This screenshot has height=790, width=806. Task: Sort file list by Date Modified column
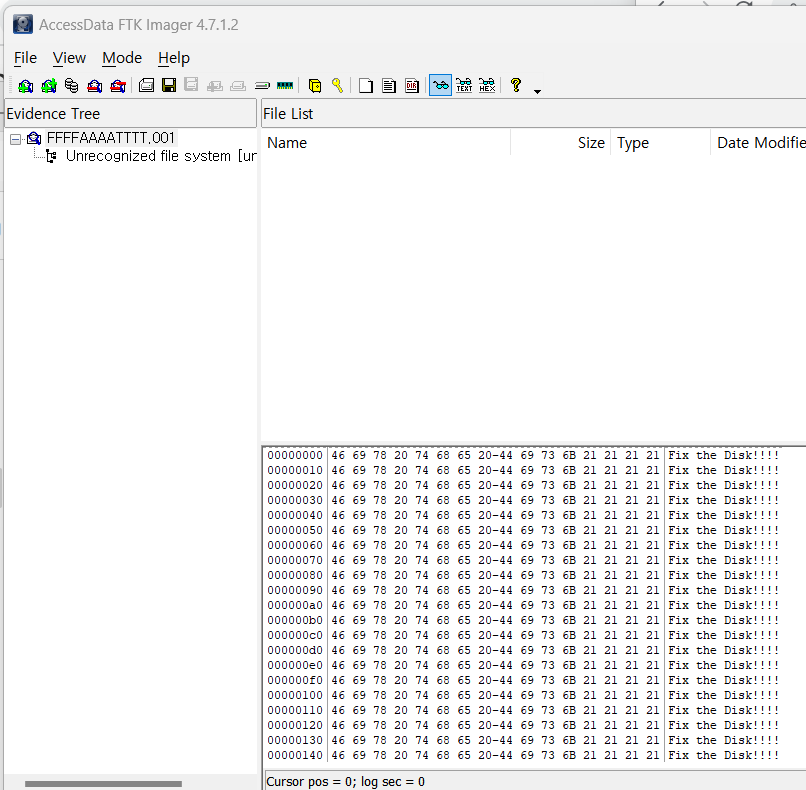[x=758, y=142]
